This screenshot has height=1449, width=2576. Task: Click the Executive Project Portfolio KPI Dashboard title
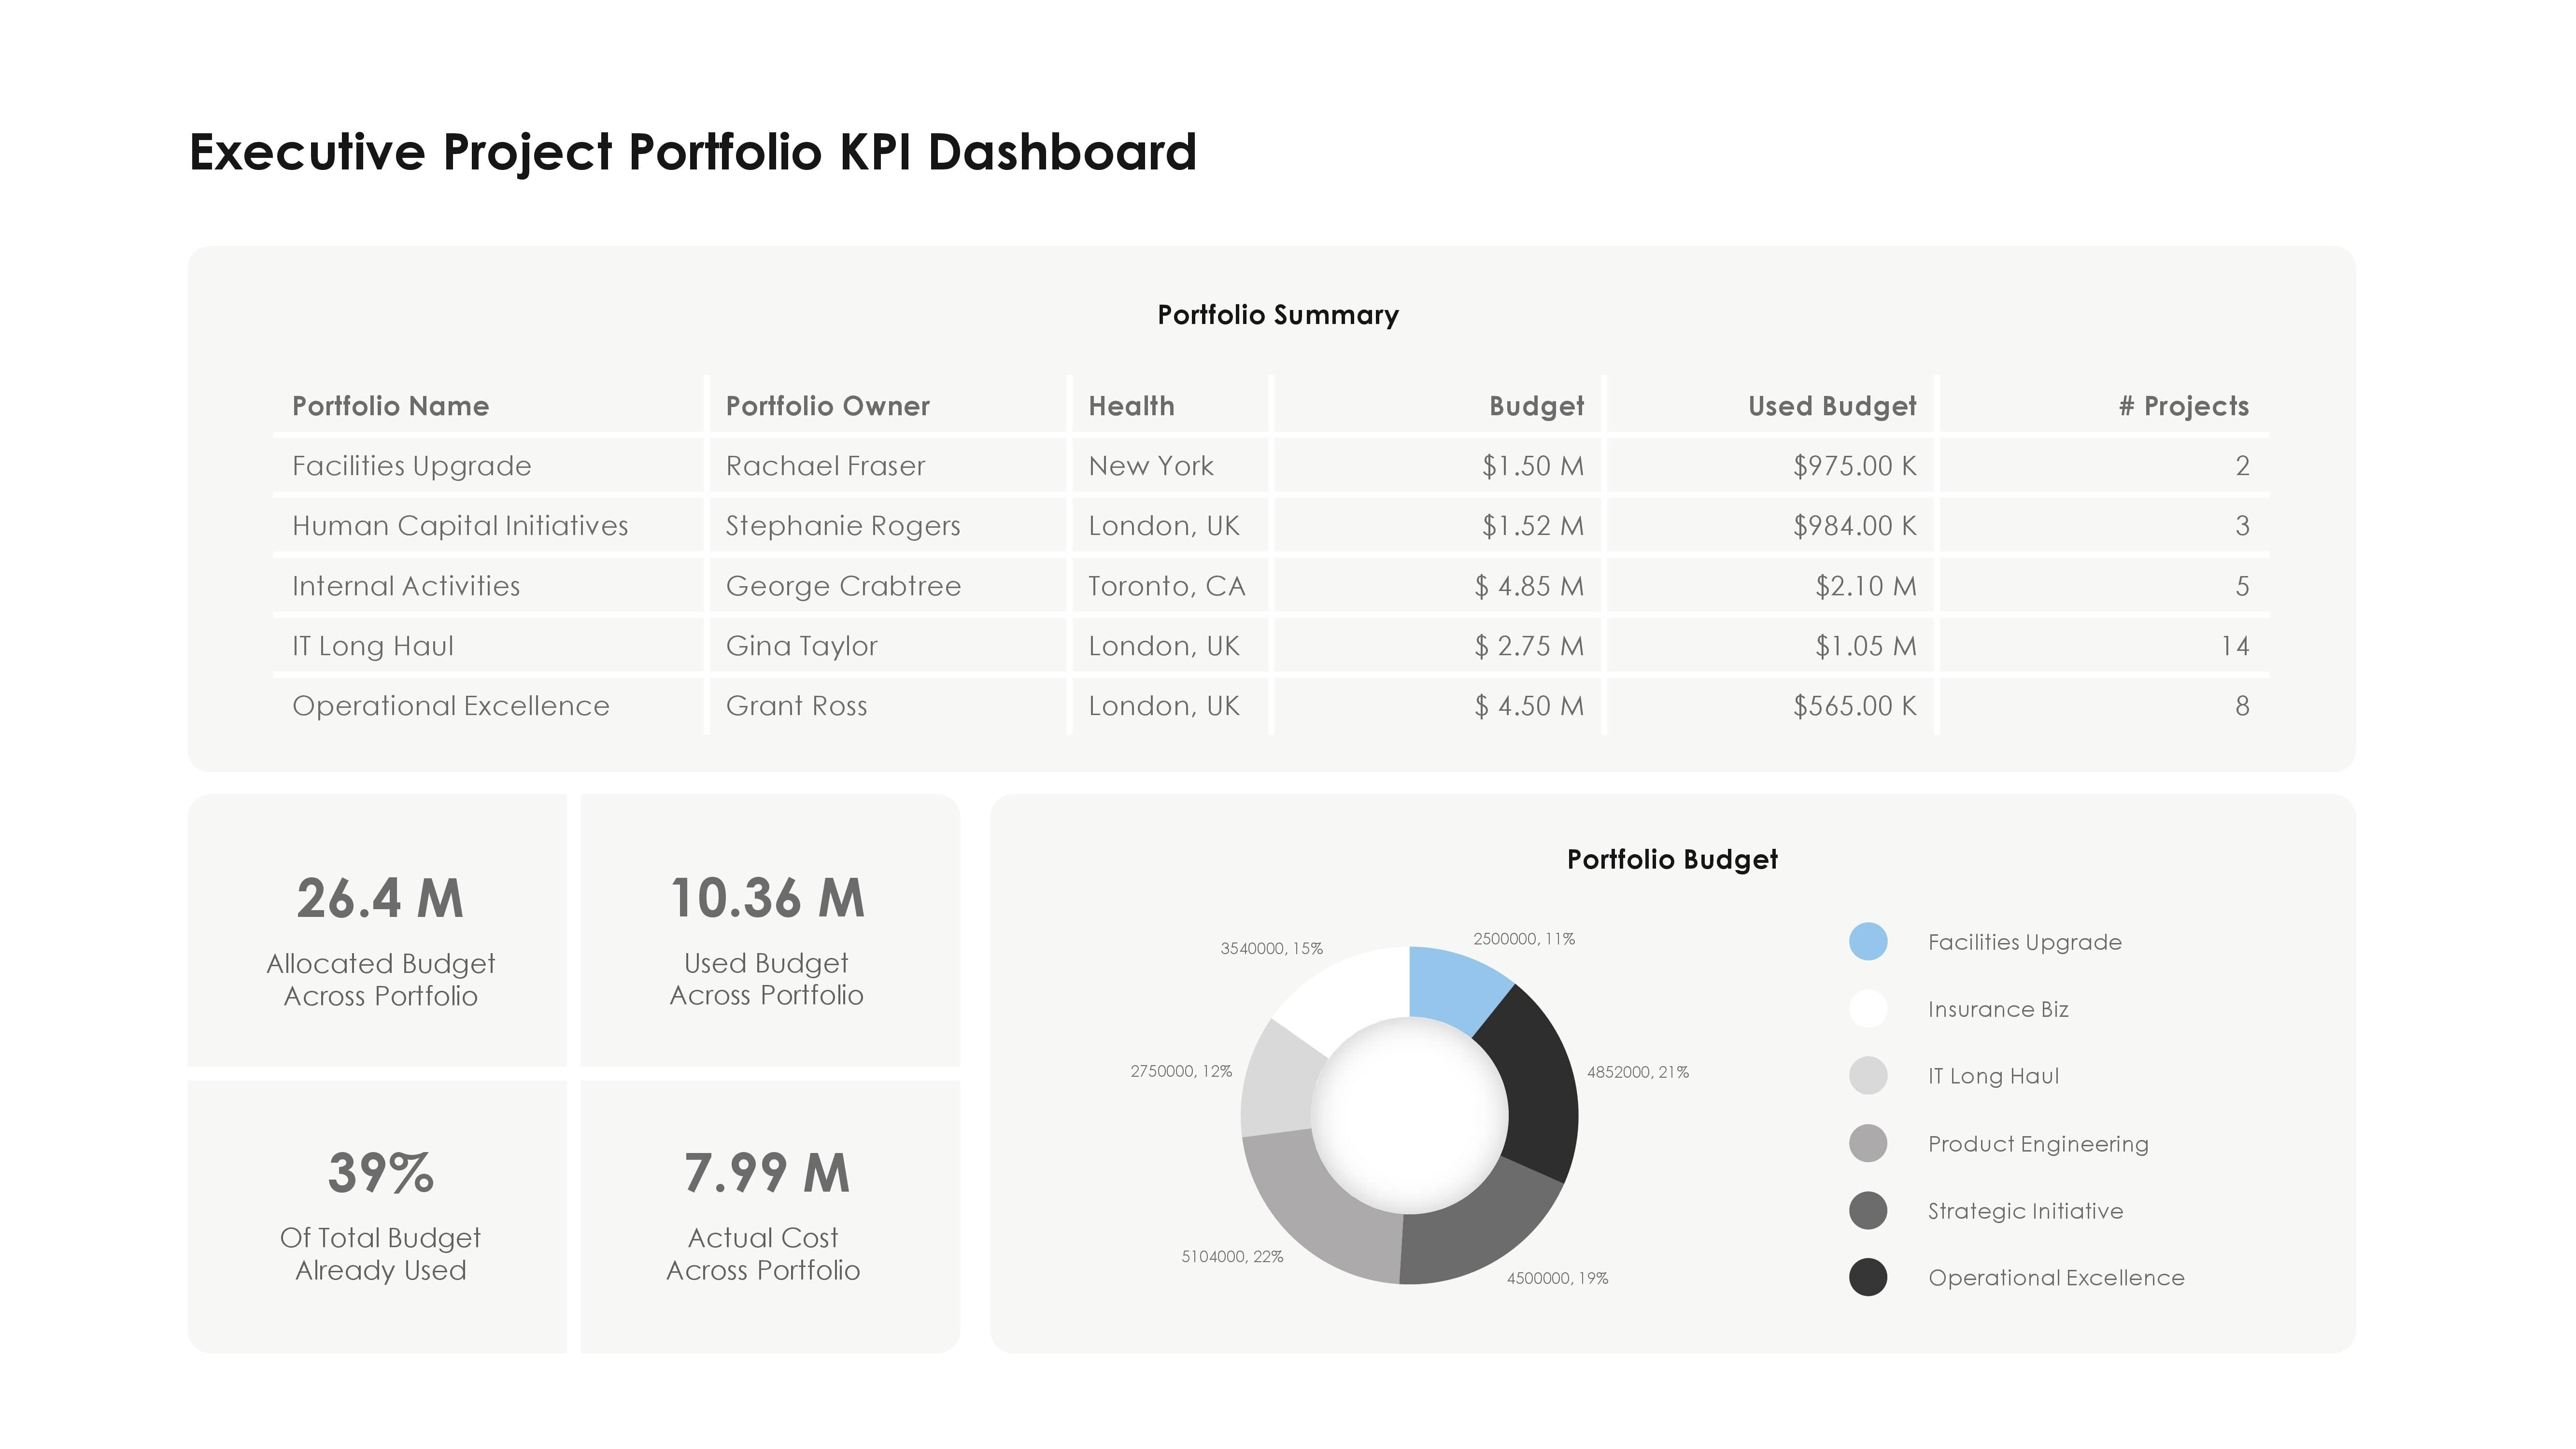coord(693,152)
